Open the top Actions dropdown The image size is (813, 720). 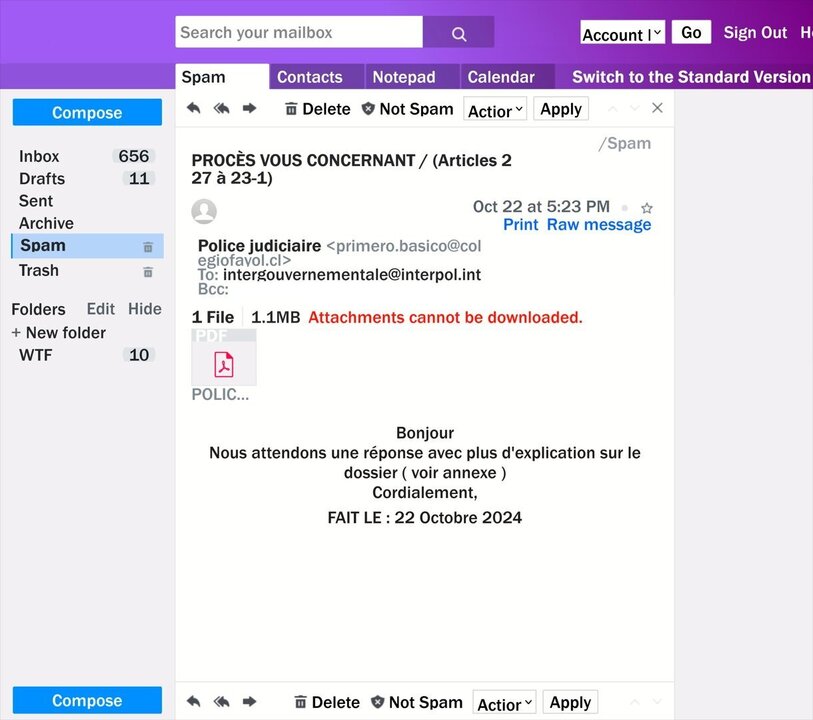click(495, 110)
